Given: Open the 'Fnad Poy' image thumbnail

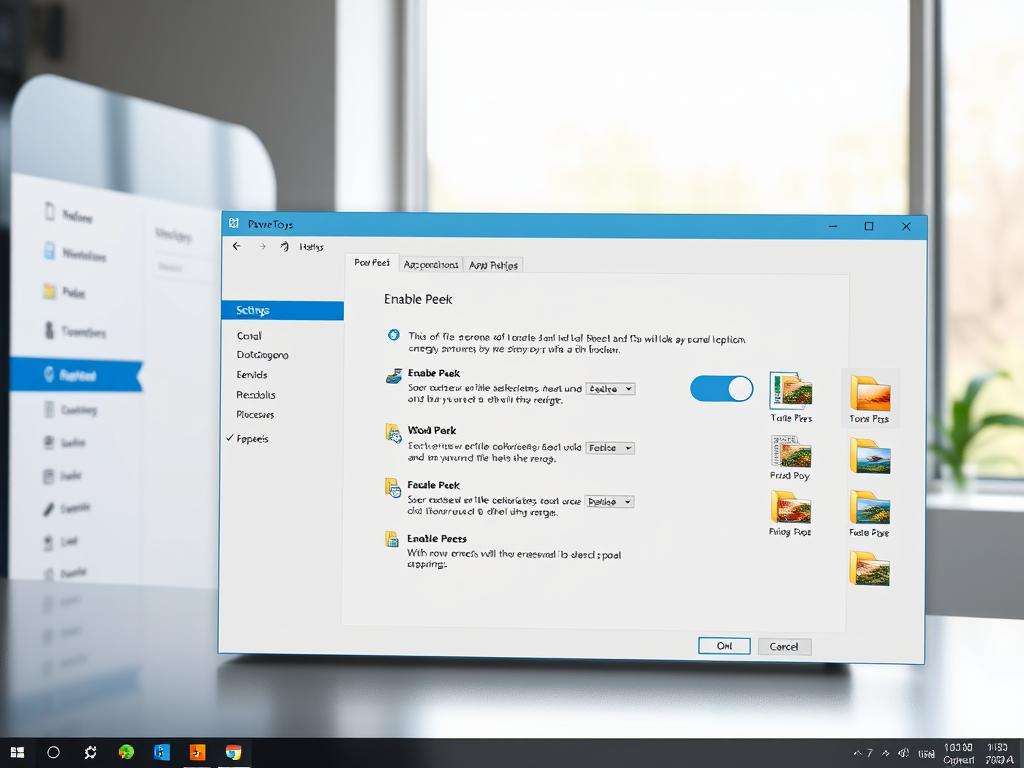Looking at the screenshot, I should click(x=790, y=458).
